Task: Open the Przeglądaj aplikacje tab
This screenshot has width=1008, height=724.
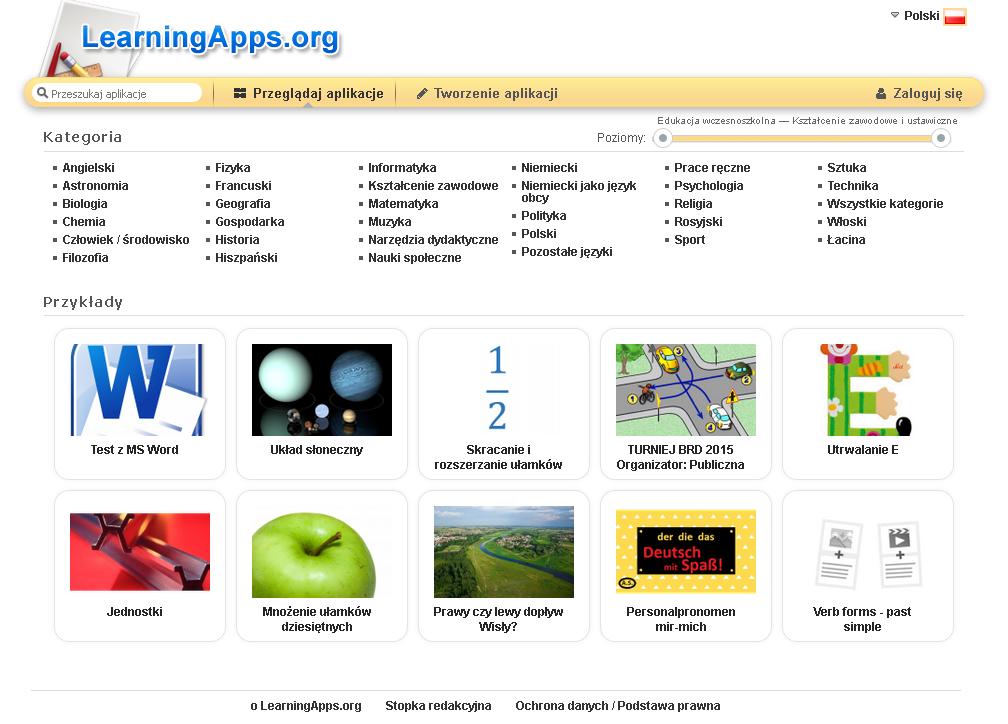Action: pos(309,93)
